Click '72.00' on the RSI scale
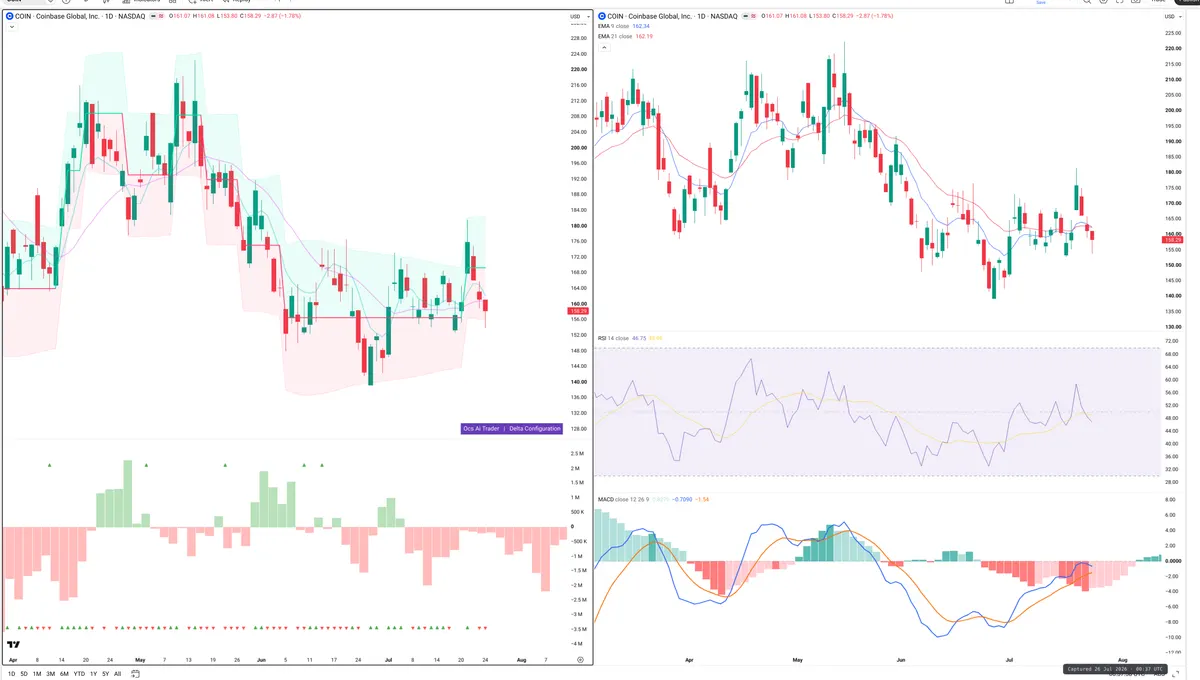Screen dimensions: 1200x680 (1172, 341)
